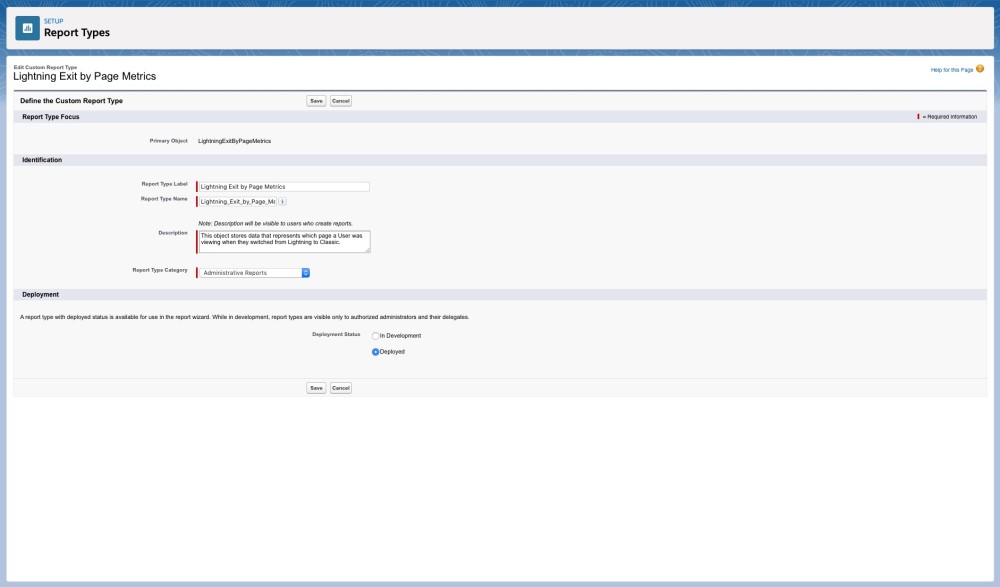Click the Report Type Label input field
This screenshot has width=1000, height=587.
point(284,187)
